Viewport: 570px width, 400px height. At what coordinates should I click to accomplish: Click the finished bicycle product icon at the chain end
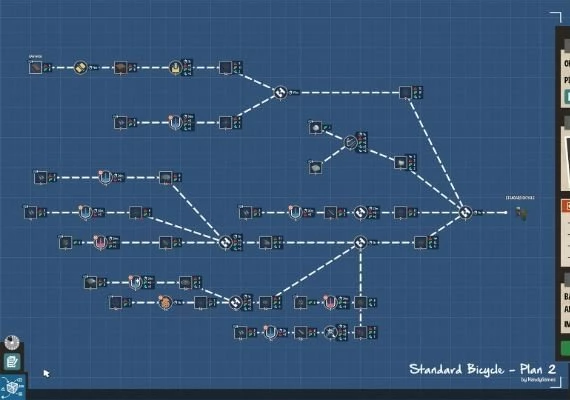[522, 213]
